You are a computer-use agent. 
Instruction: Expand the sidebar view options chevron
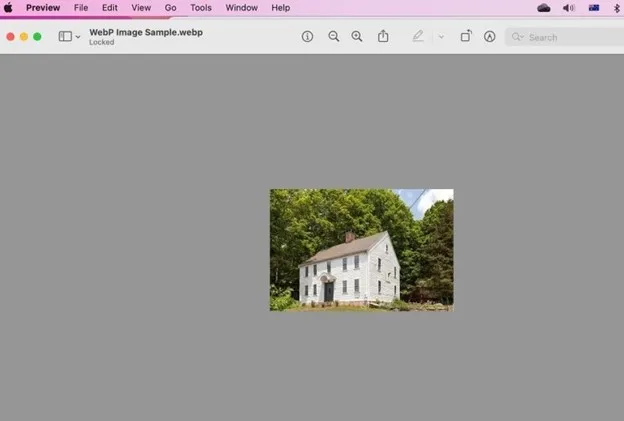pyautogui.click(x=78, y=37)
